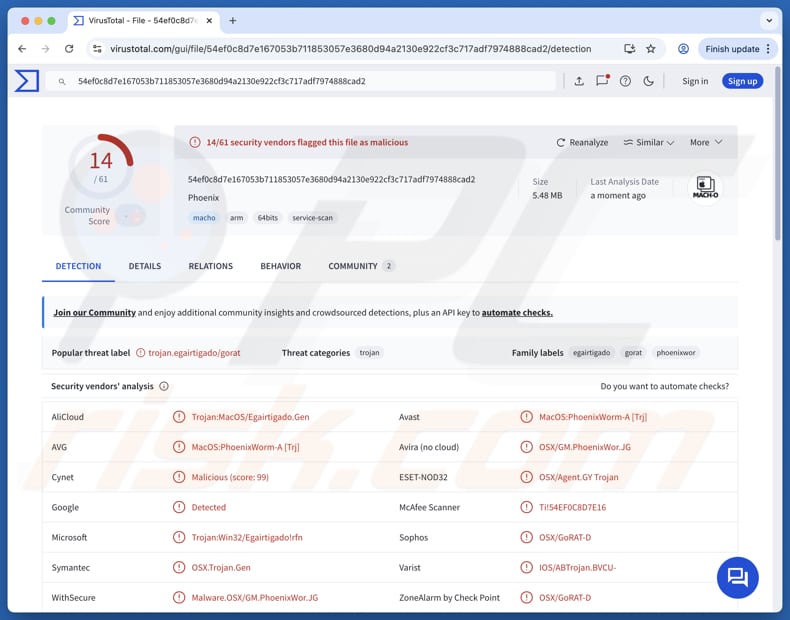Click the upload file icon

coord(579,81)
